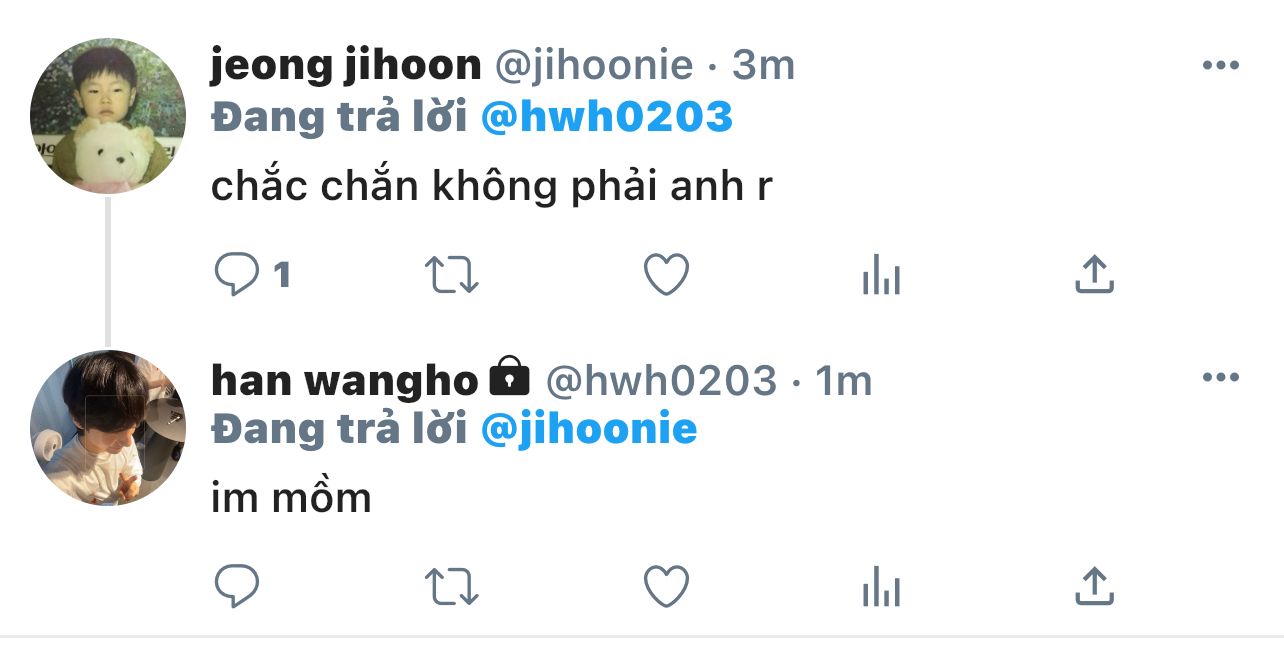Viewport: 1284px width, 646px height.
Task: Open the 'im mồm' tweet text
Action: [x=291, y=497]
